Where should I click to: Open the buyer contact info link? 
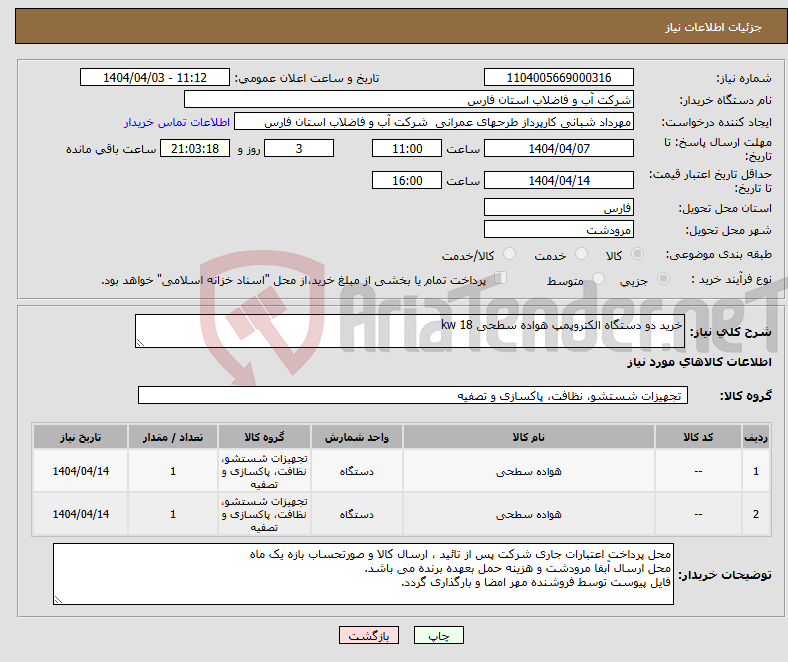point(177,122)
